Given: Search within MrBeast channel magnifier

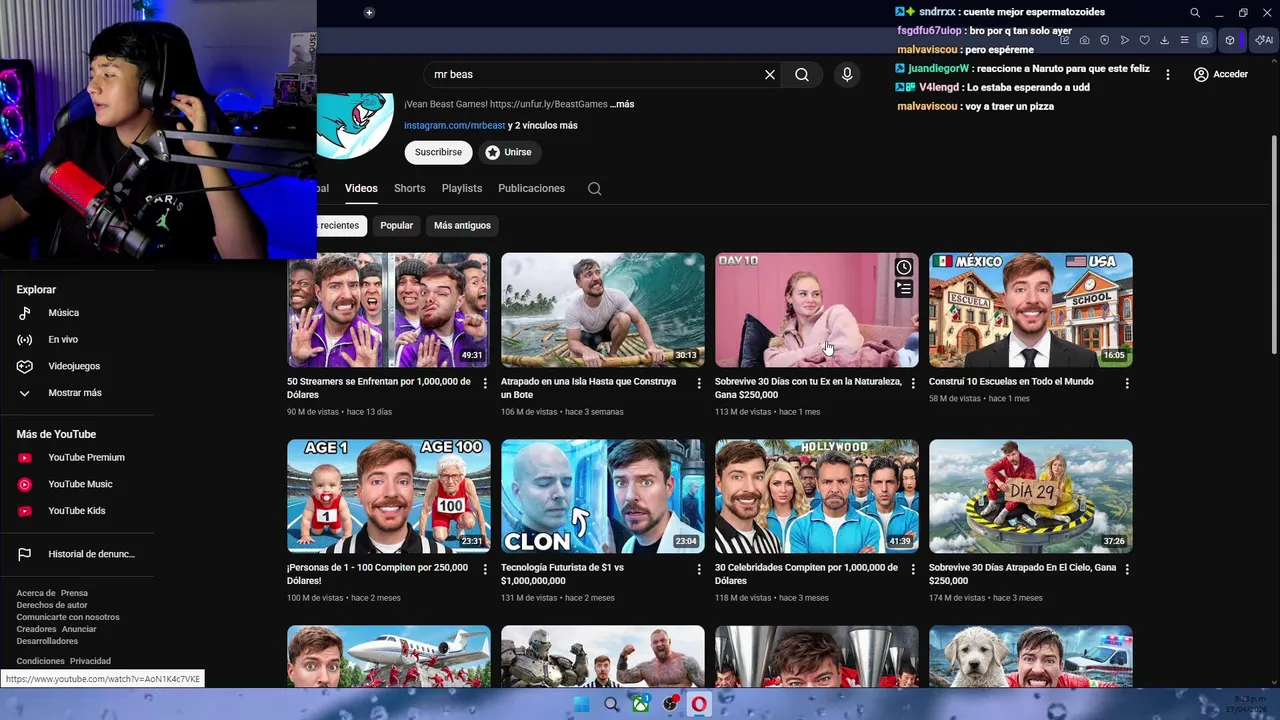Looking at the screenshot, I should point(595,188).
